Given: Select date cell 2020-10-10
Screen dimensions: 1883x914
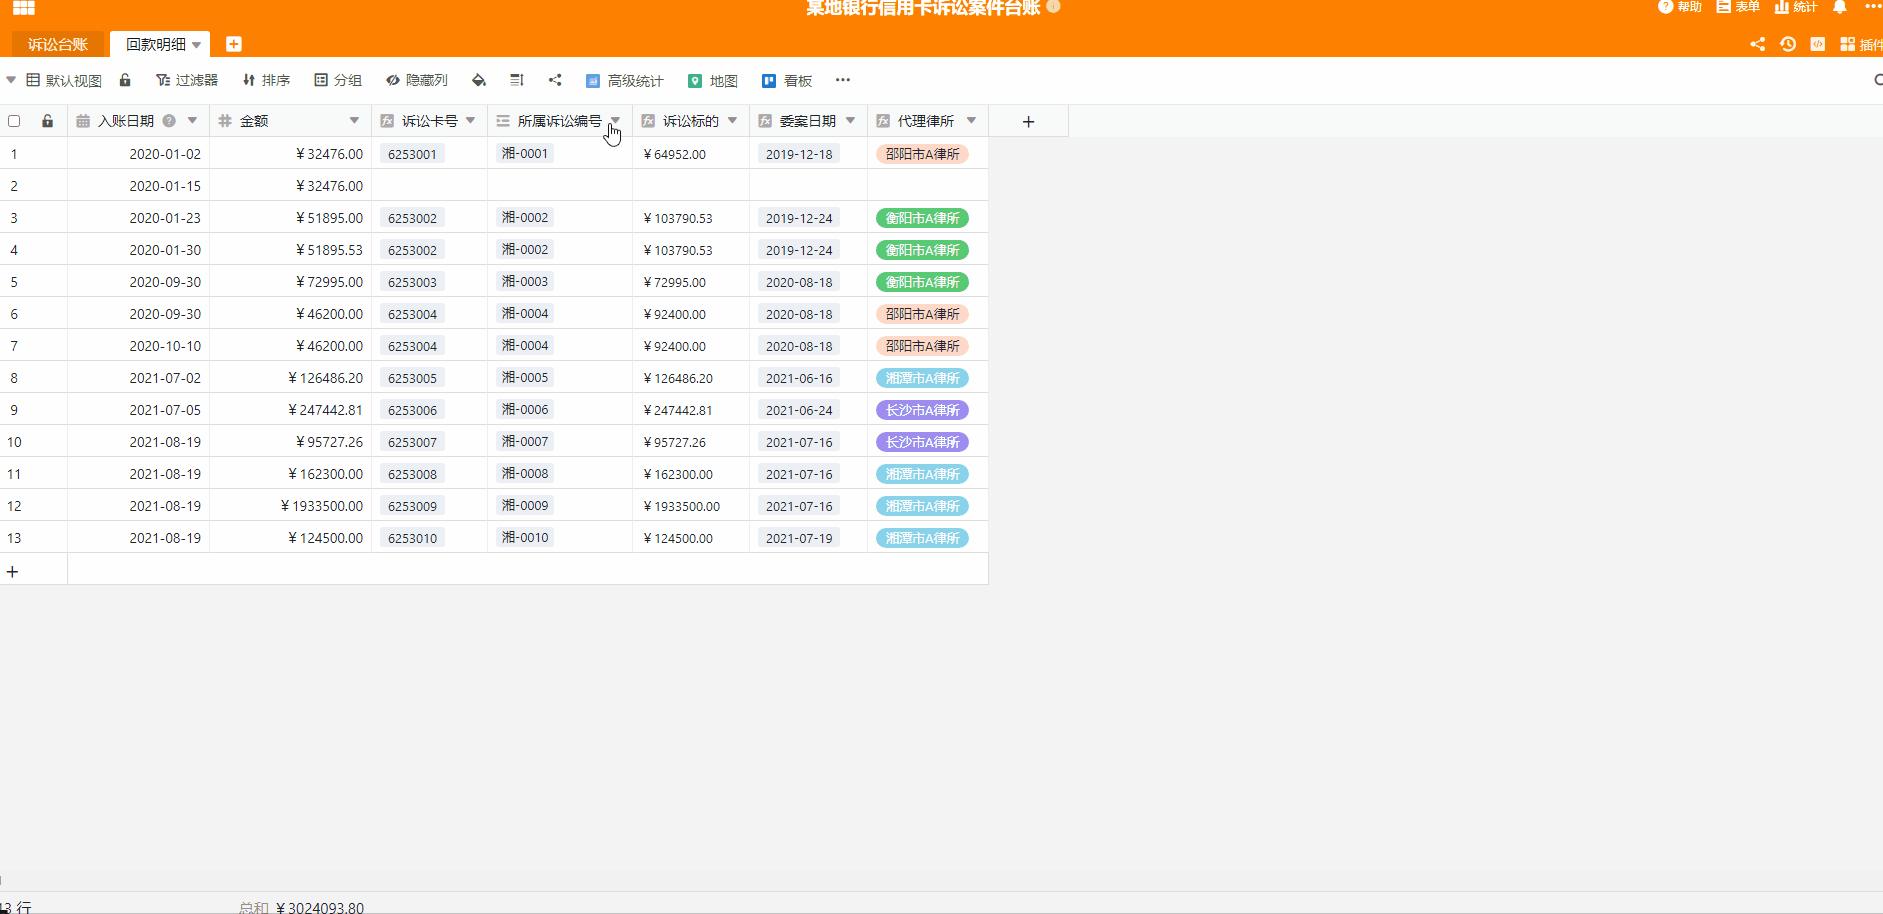Looking at the screenshot, I should tap(139, 345).
